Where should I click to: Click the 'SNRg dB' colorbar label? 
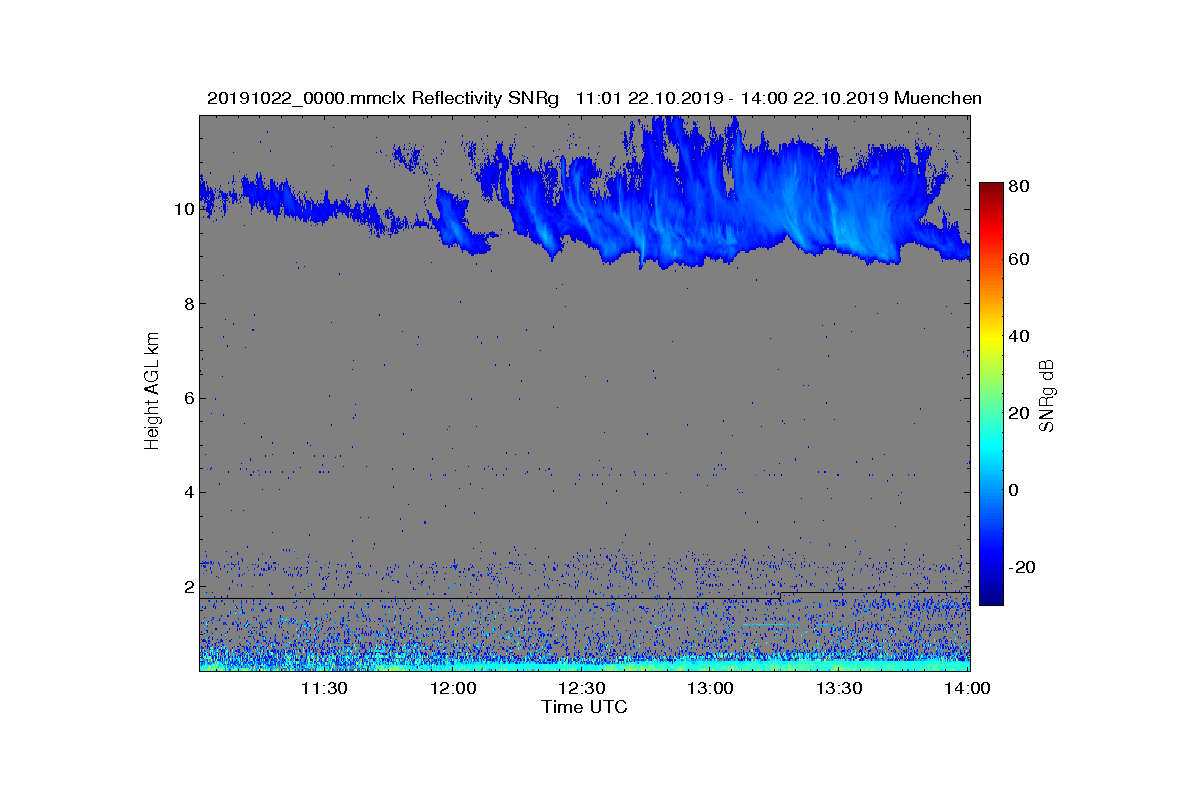[1047, 396]
